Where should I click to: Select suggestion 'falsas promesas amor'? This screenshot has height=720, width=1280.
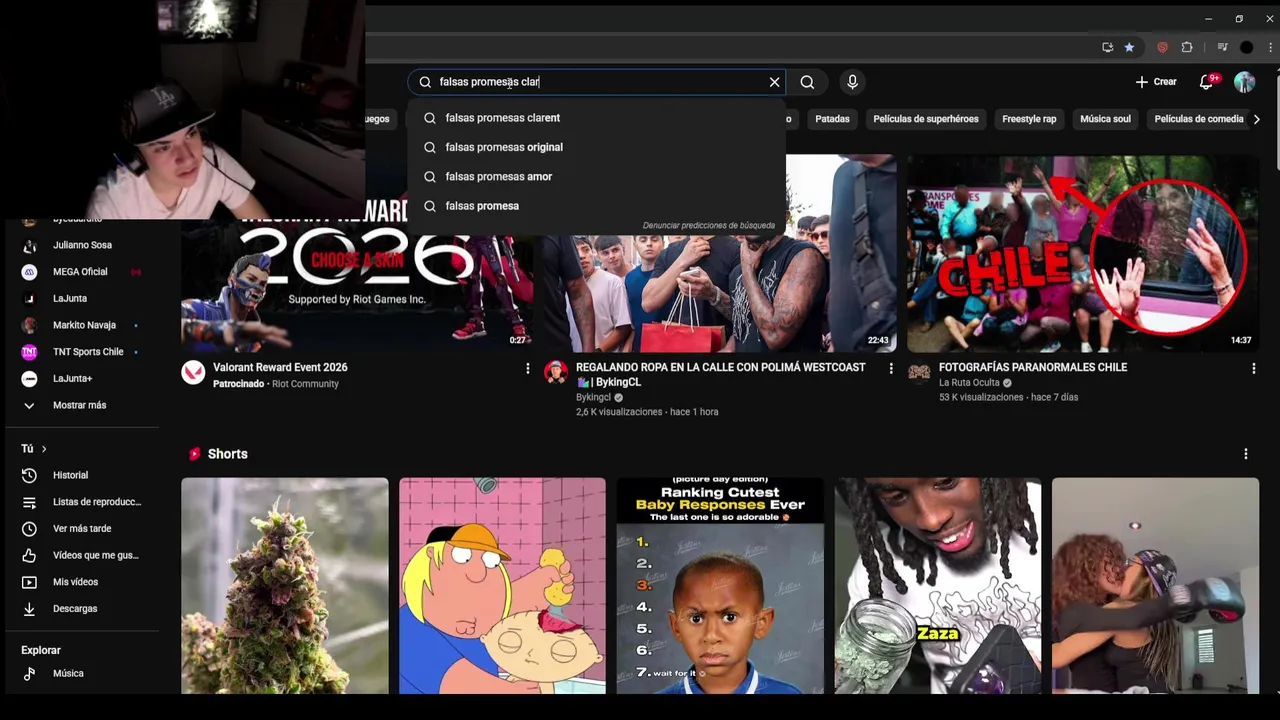[x=596, y=176]
